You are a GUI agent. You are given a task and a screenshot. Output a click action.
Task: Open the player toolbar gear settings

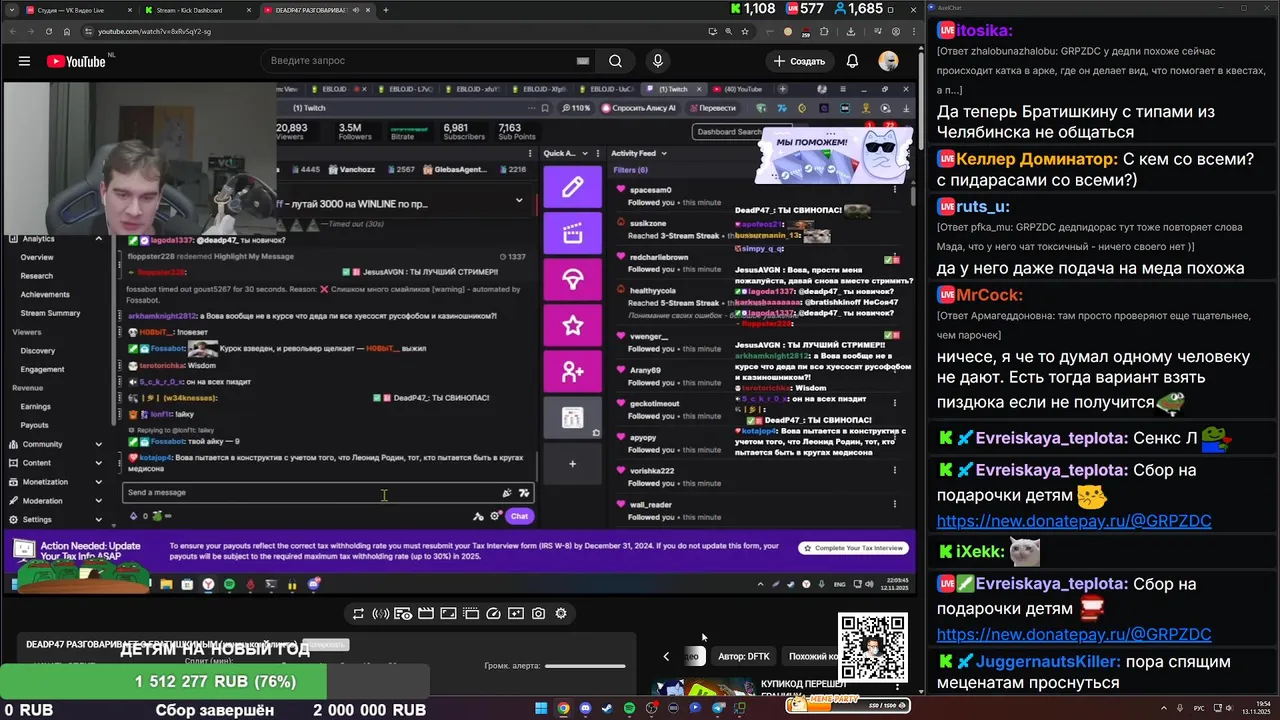pos(561,614)
